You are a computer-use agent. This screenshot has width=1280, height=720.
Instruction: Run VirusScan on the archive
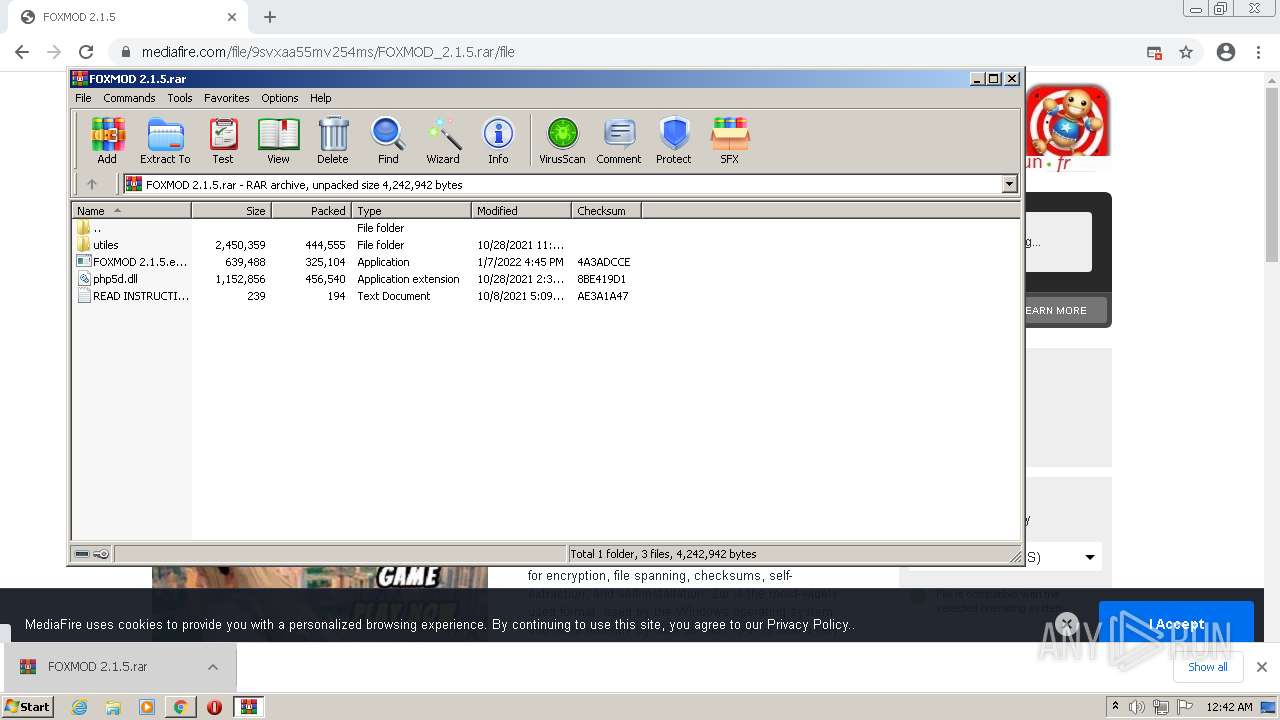[x=562, y=140]
